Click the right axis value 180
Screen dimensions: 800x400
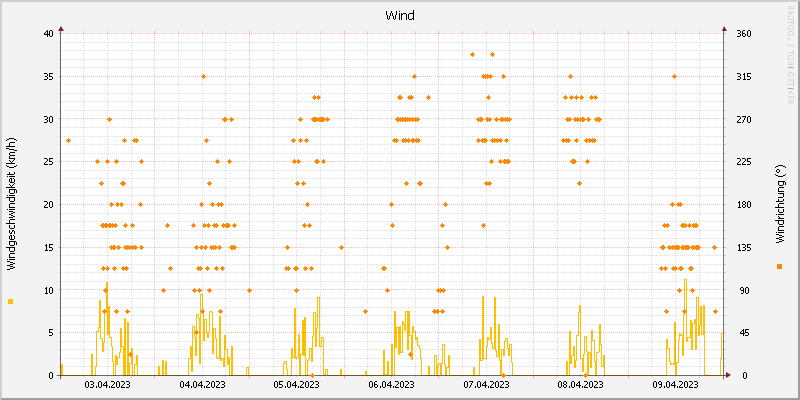(744, 205)
